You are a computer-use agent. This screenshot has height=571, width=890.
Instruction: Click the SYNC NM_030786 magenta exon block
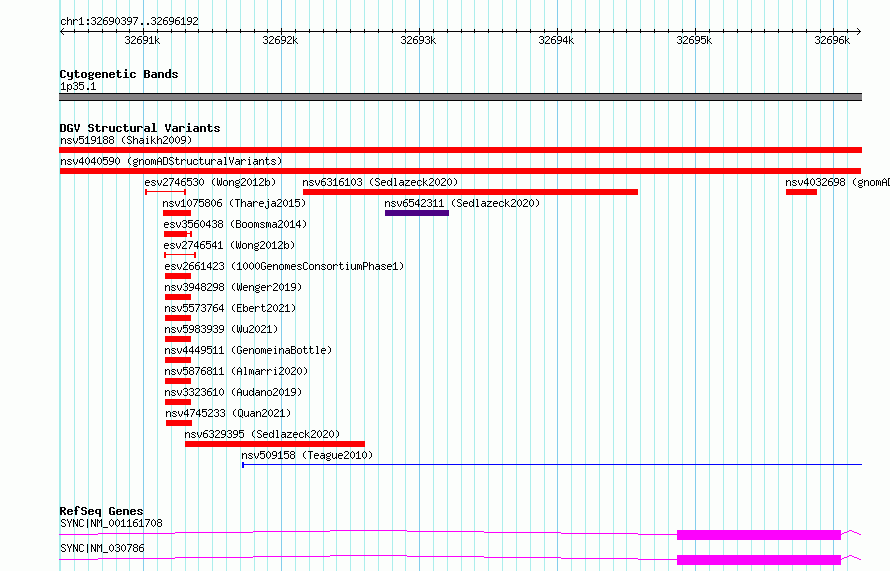[x=759, y=560]
